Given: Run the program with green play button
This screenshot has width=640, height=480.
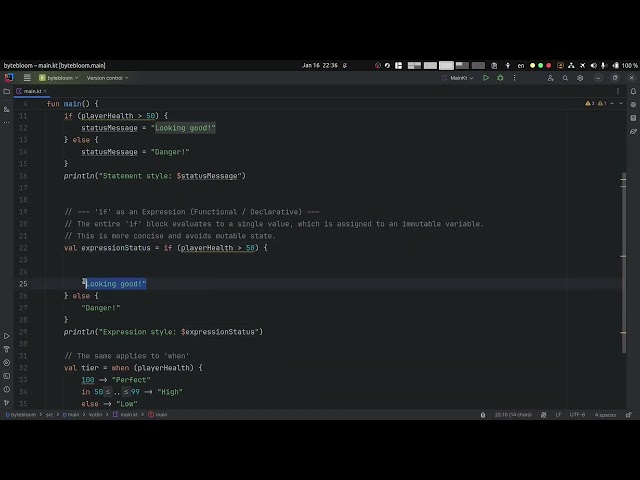Looking at the screenshot, I should [486, 78].
